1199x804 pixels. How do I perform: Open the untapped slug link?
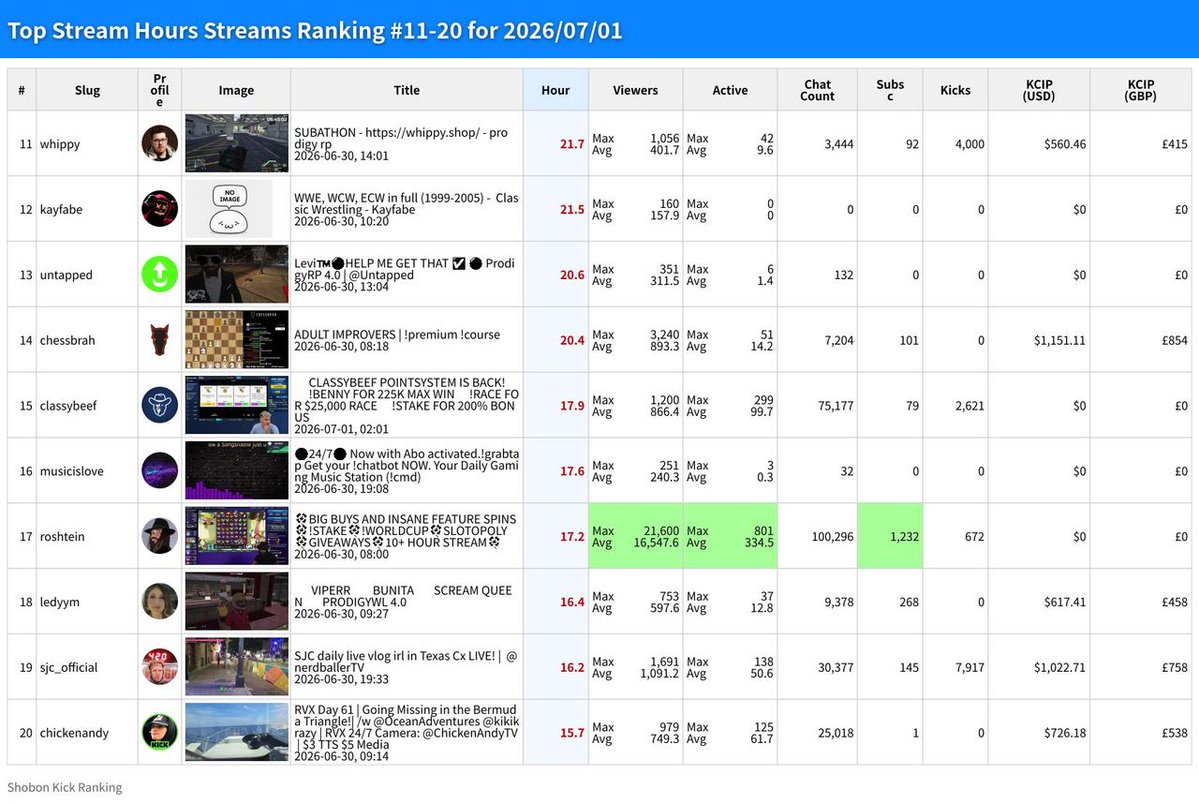[66, 275]
